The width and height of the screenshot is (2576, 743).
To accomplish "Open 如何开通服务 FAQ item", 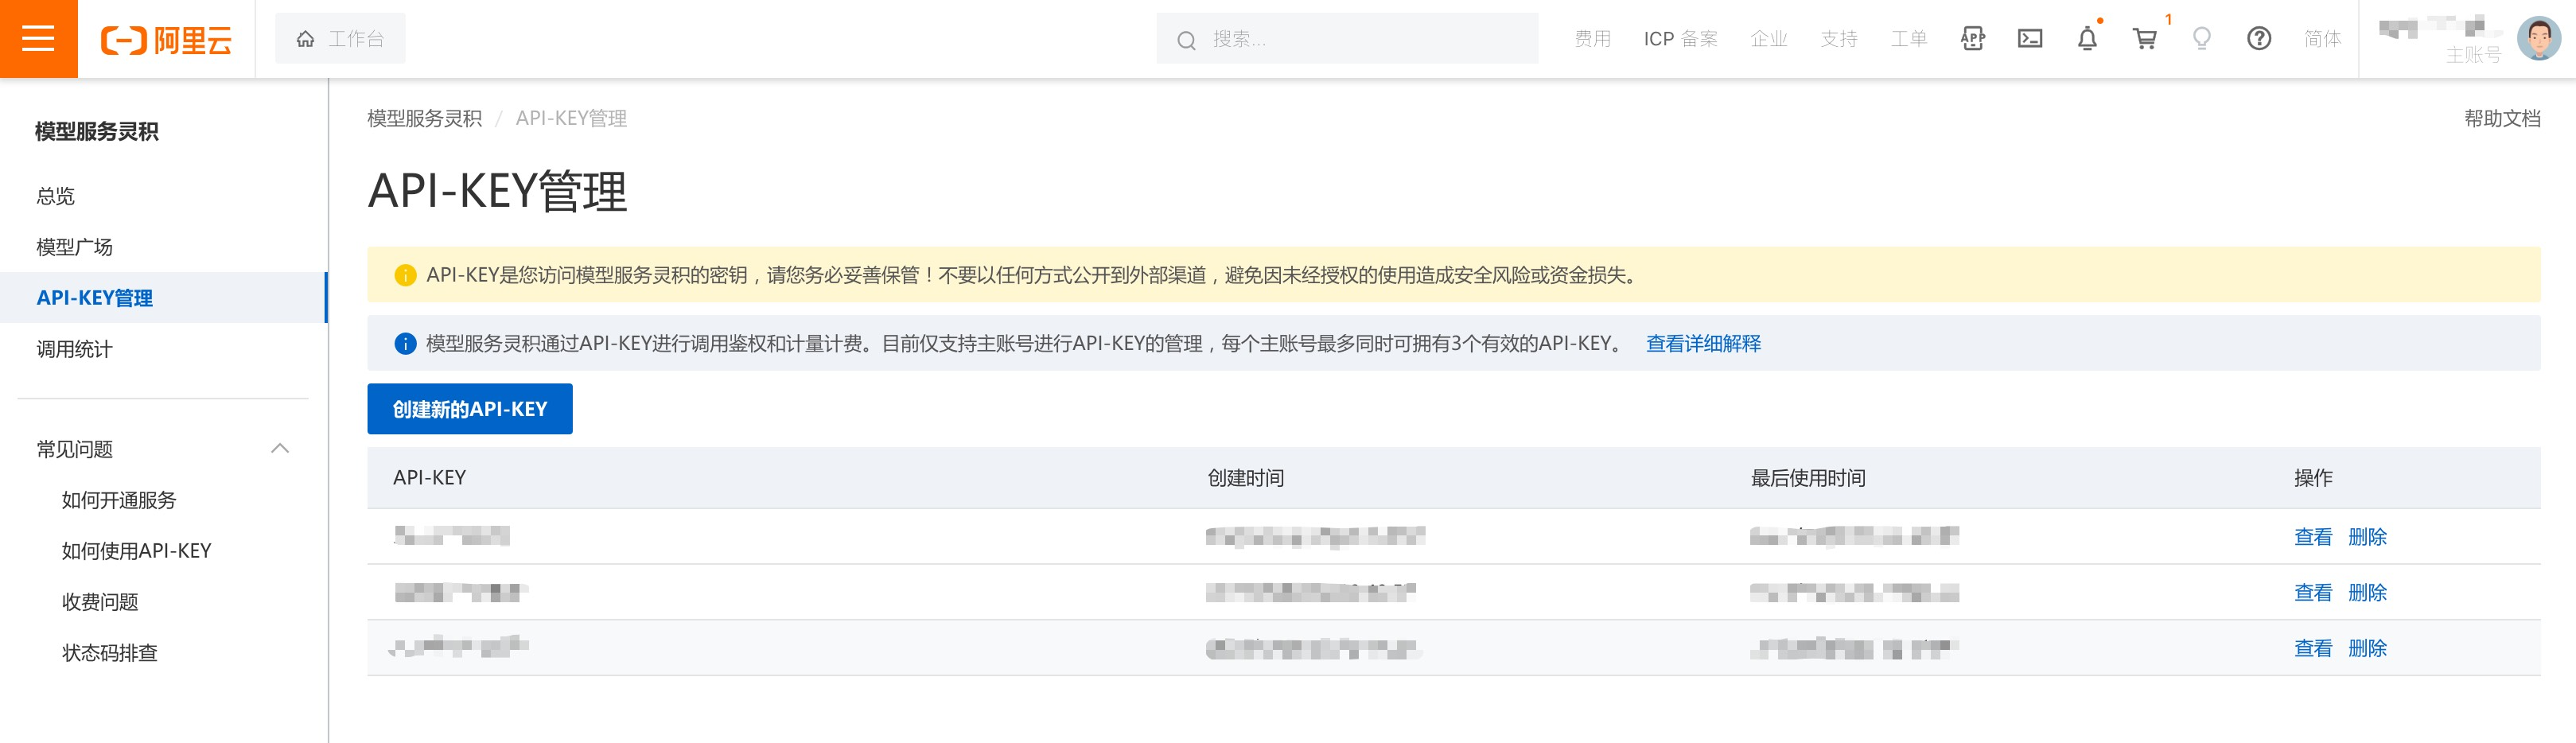I will point(119,500).
